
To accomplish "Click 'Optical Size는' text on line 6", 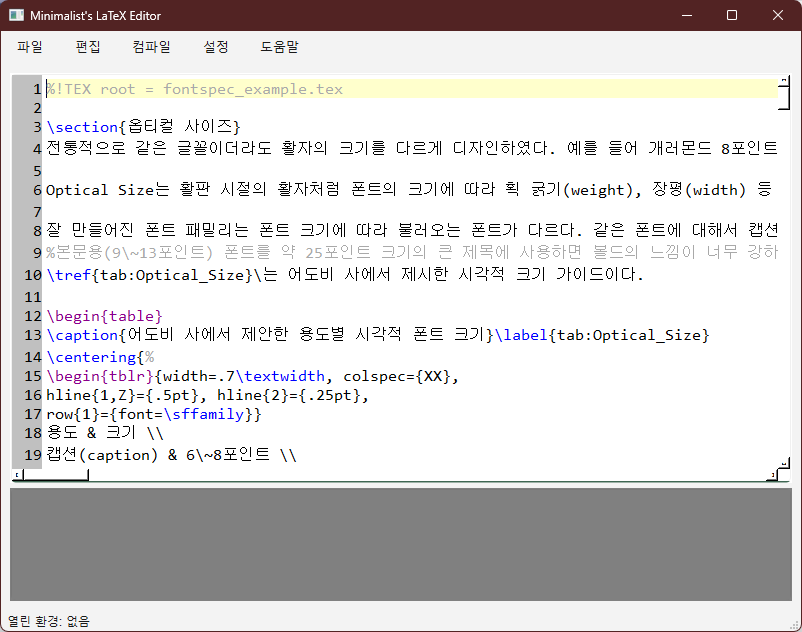I will coord(107,190).
